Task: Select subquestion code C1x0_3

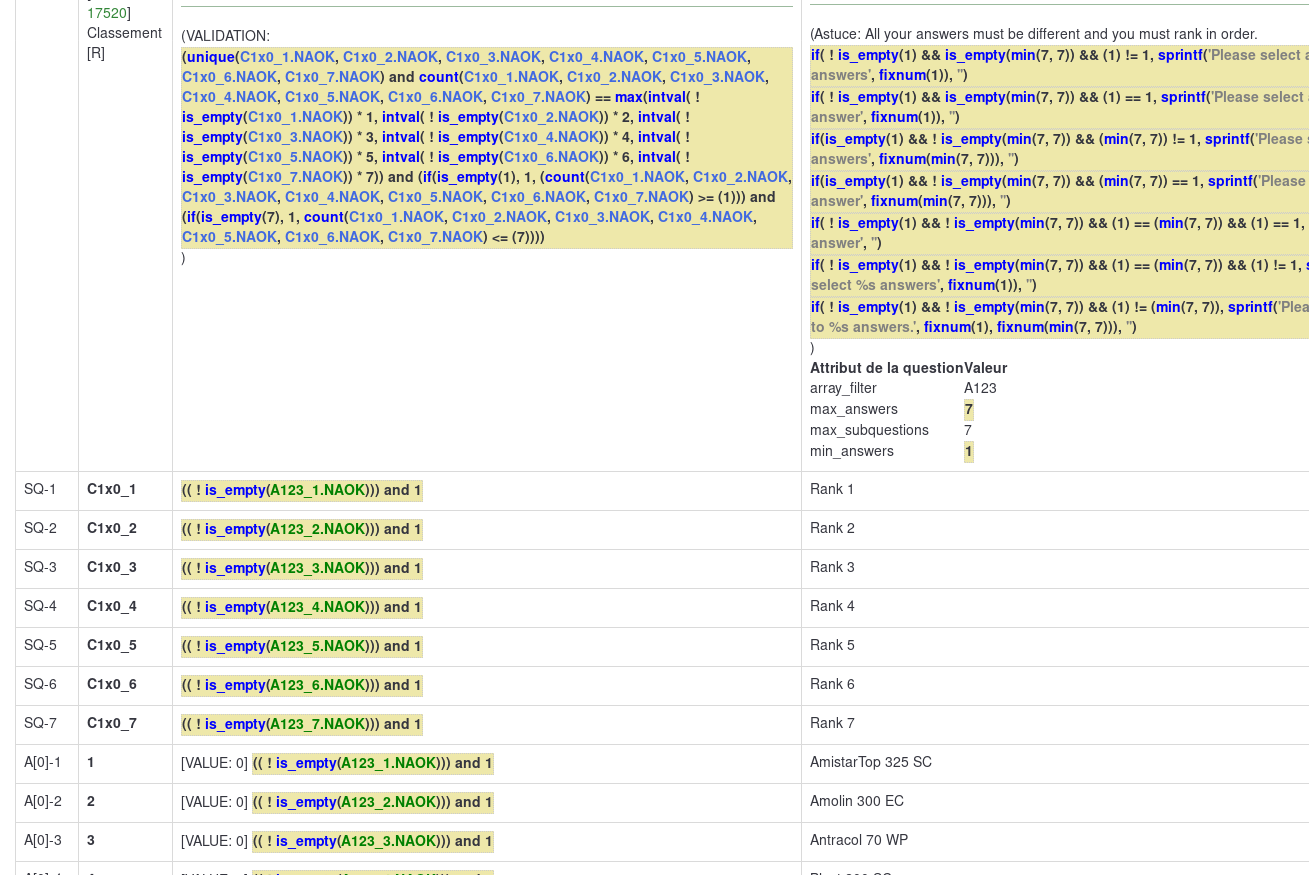Action: click(x=112, y=567)
